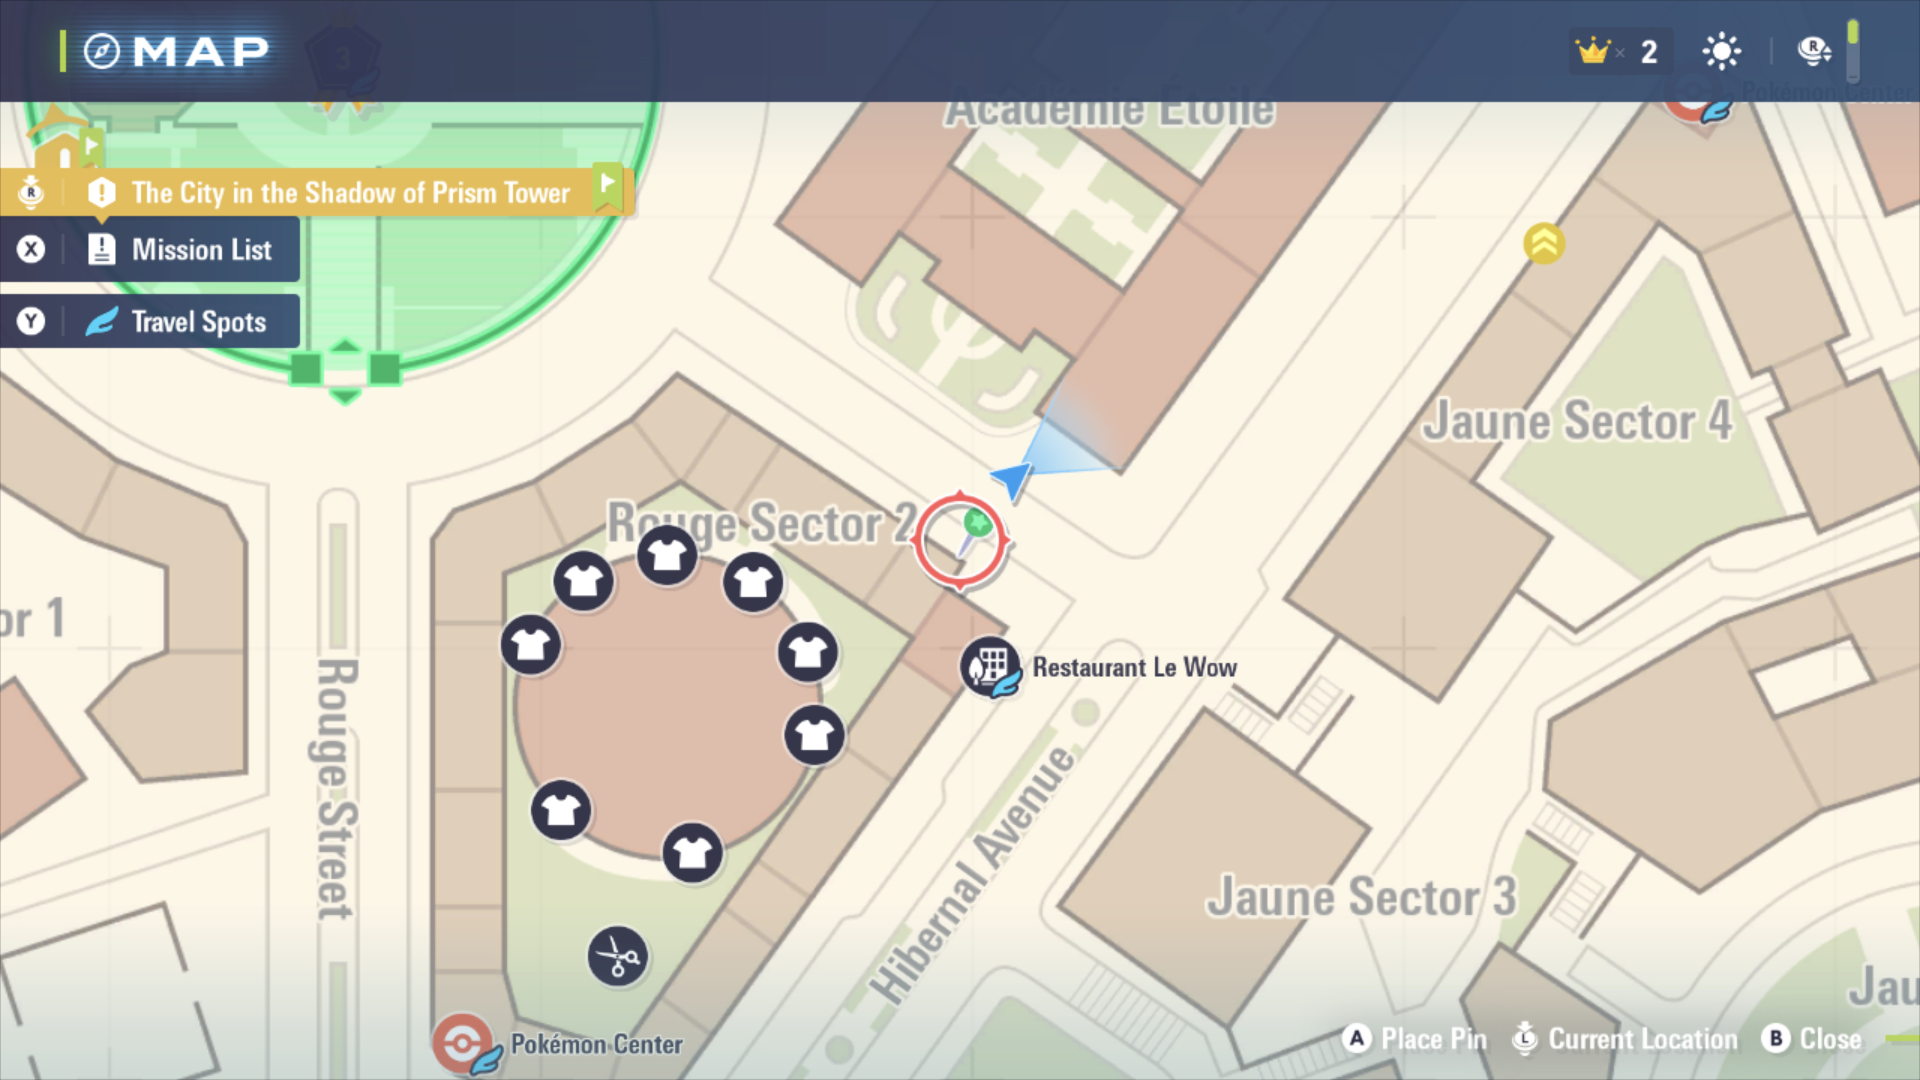Click the green star pin in red circle

pos(977,523)
